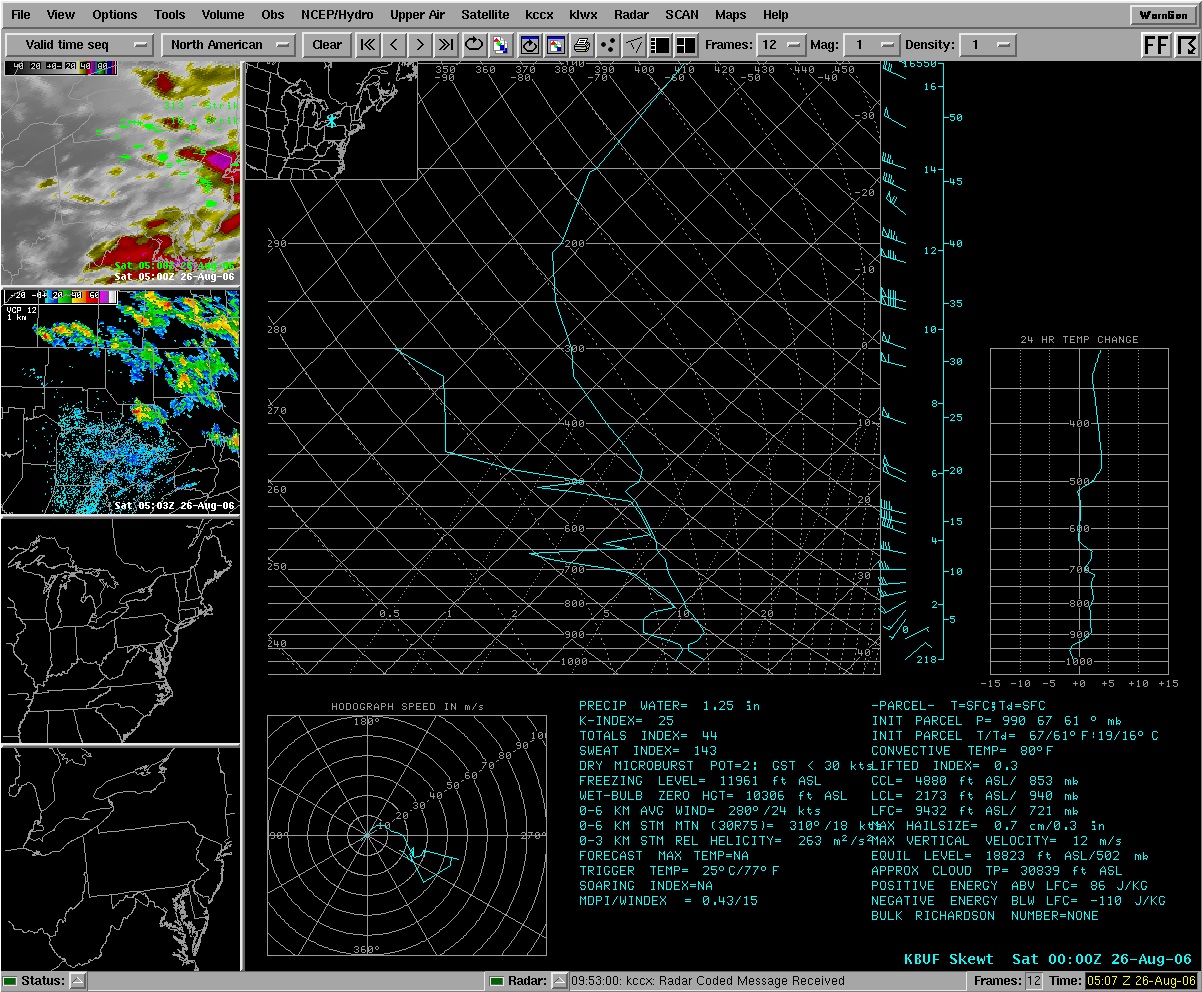1202x992 pixels.
Task: Open loop properties clock icon
Action: tap(530, 45)
